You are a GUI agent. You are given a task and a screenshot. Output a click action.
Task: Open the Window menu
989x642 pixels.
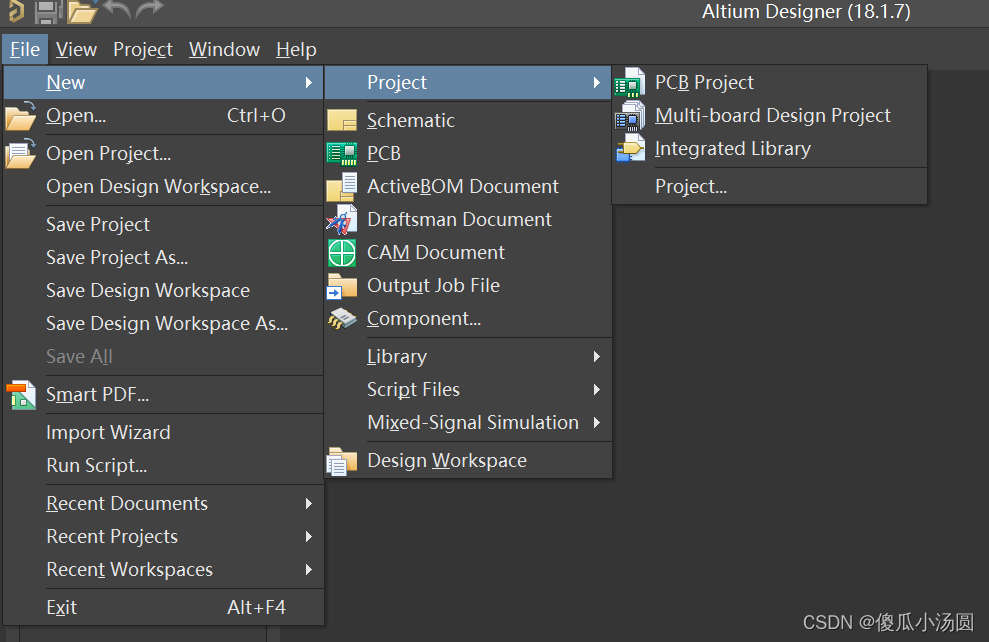(224, 49)
